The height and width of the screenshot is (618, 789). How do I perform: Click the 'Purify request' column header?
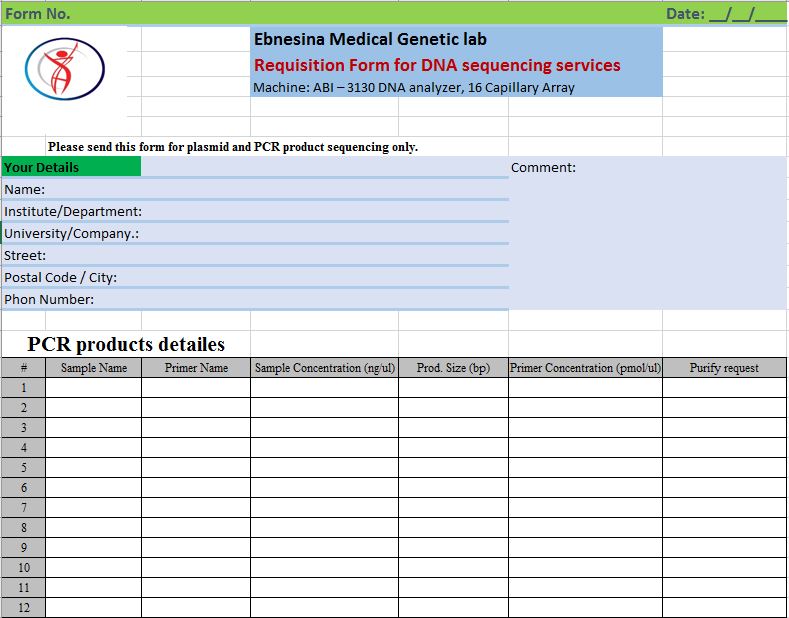click(x=724, y=368)
